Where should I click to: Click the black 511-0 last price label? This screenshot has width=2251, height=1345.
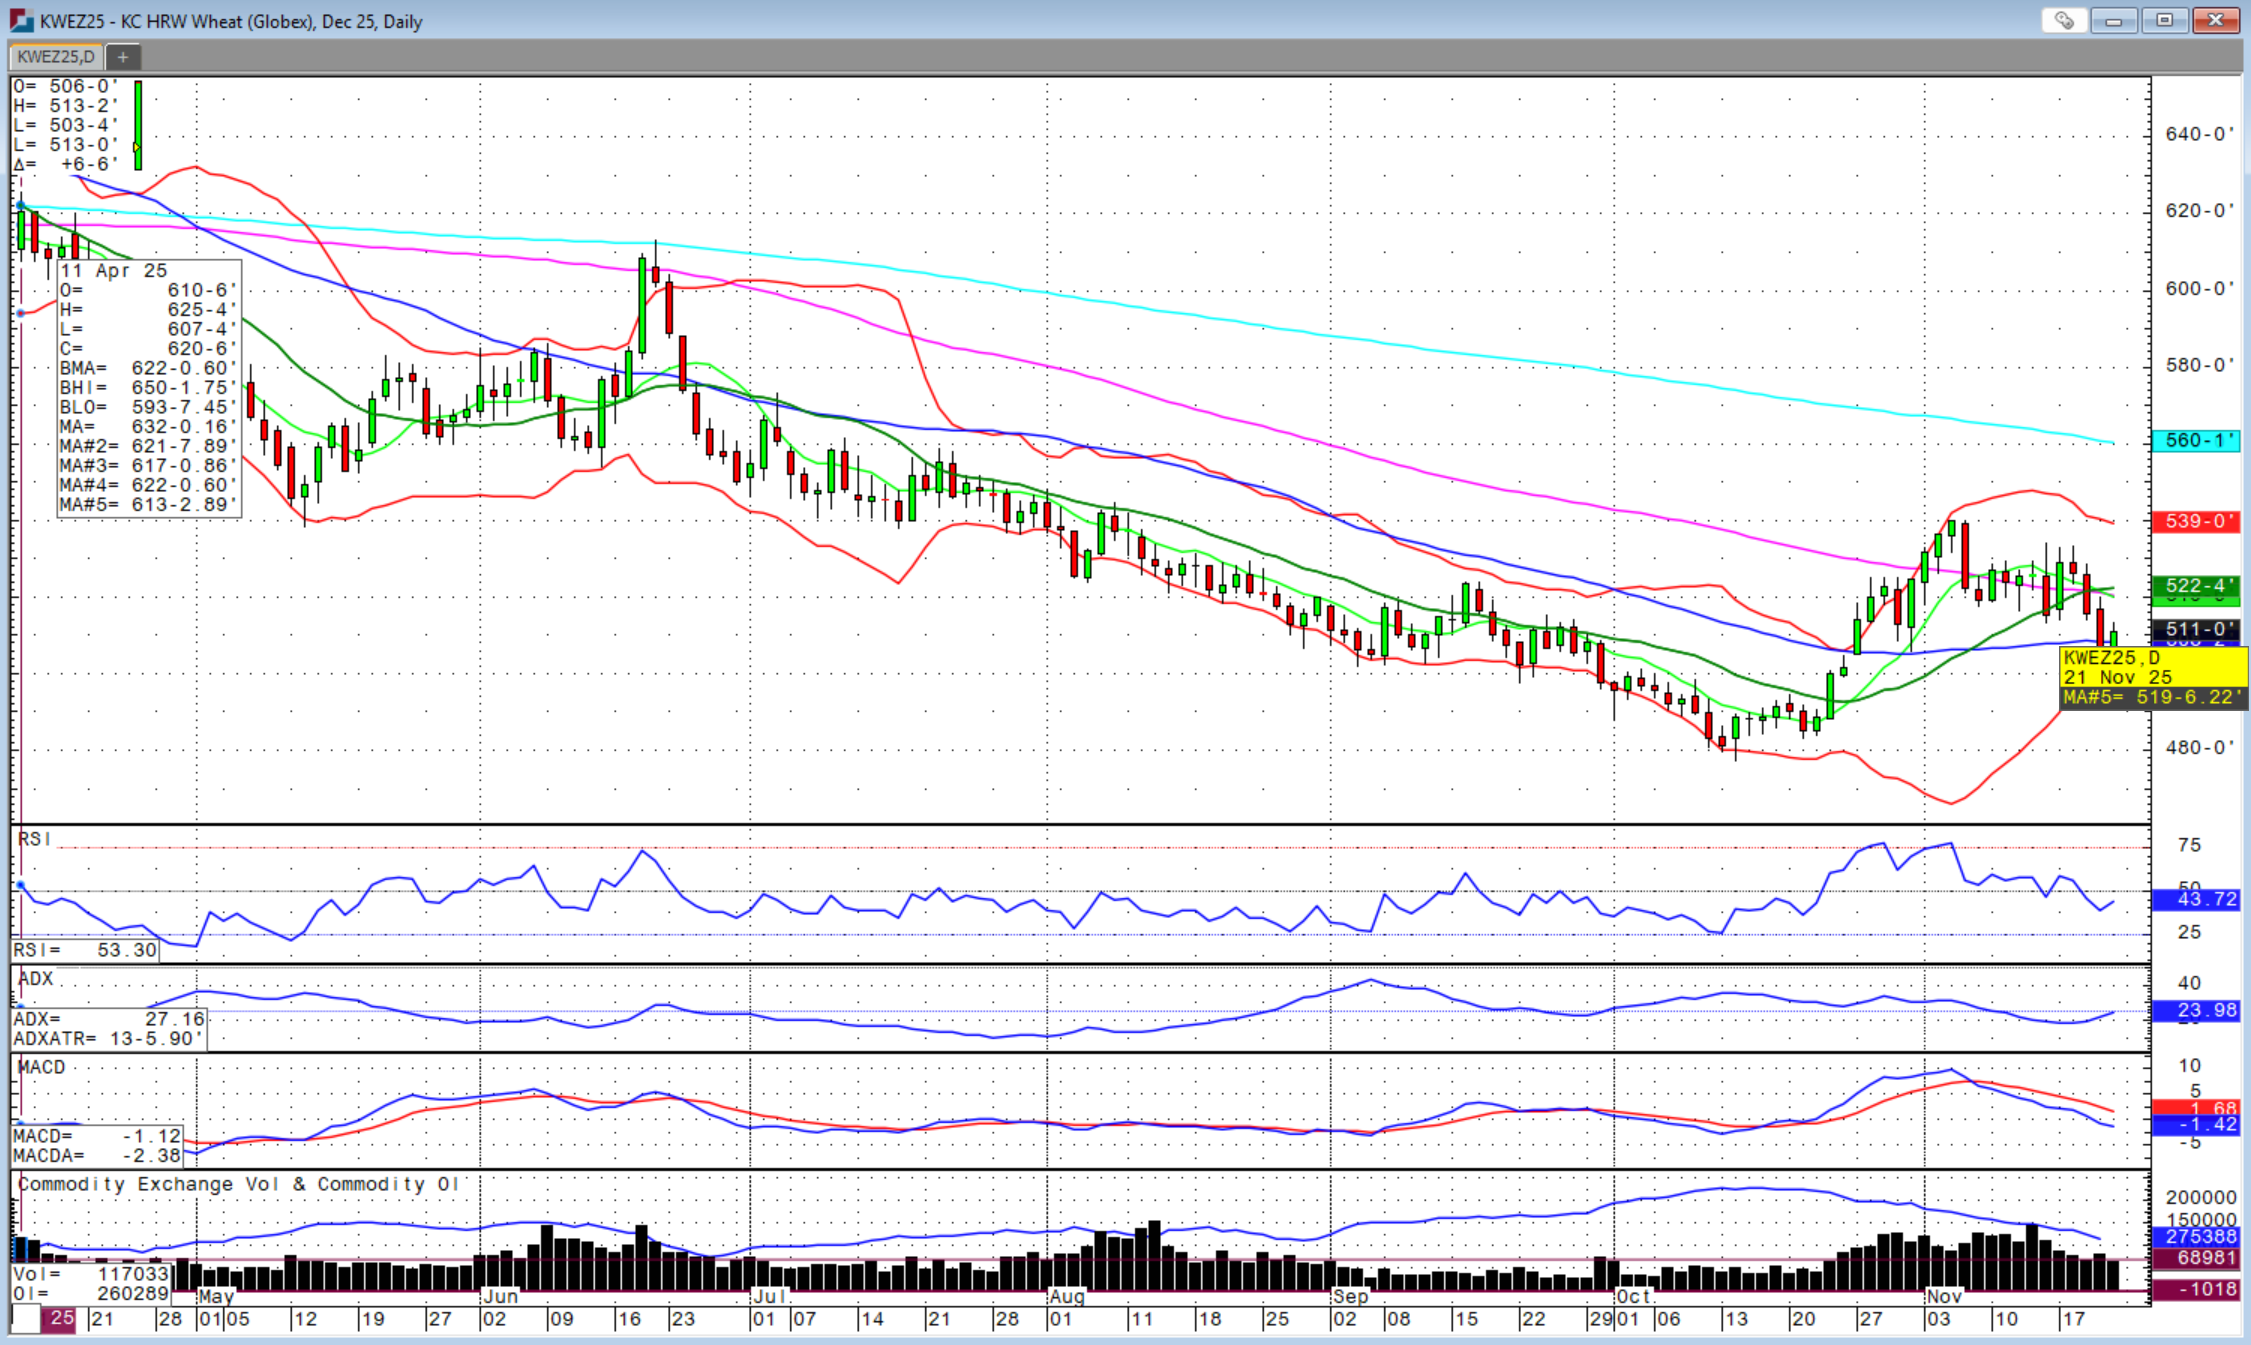tap(2195, 629)
